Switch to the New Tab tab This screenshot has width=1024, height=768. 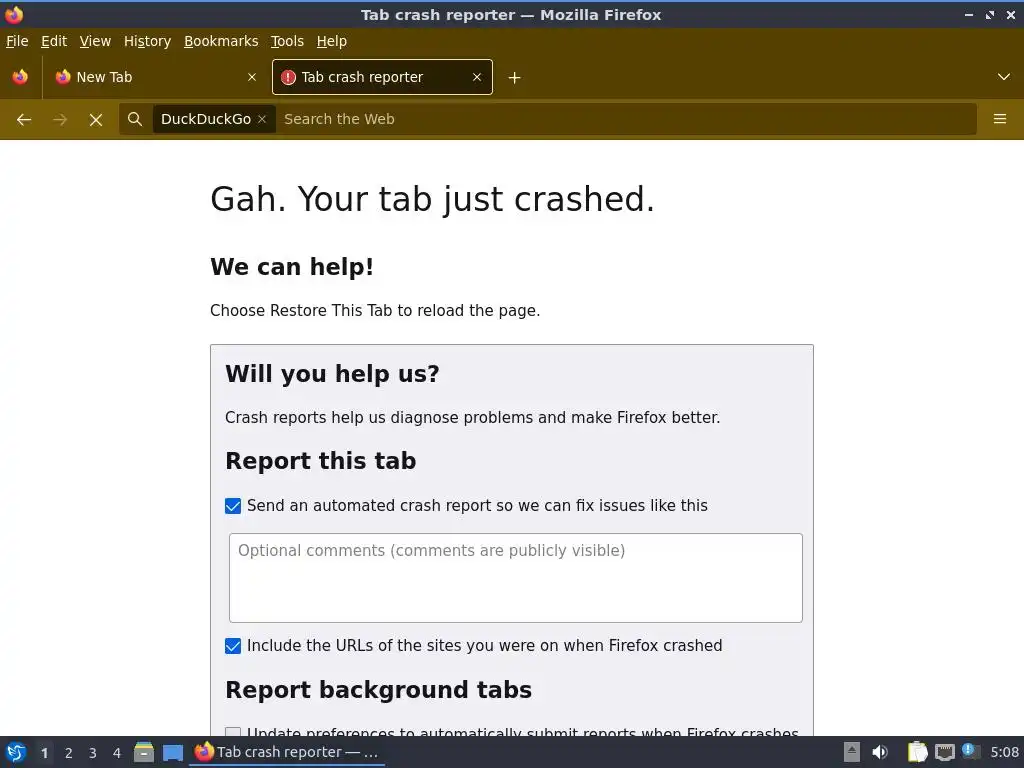pos(157,77)
